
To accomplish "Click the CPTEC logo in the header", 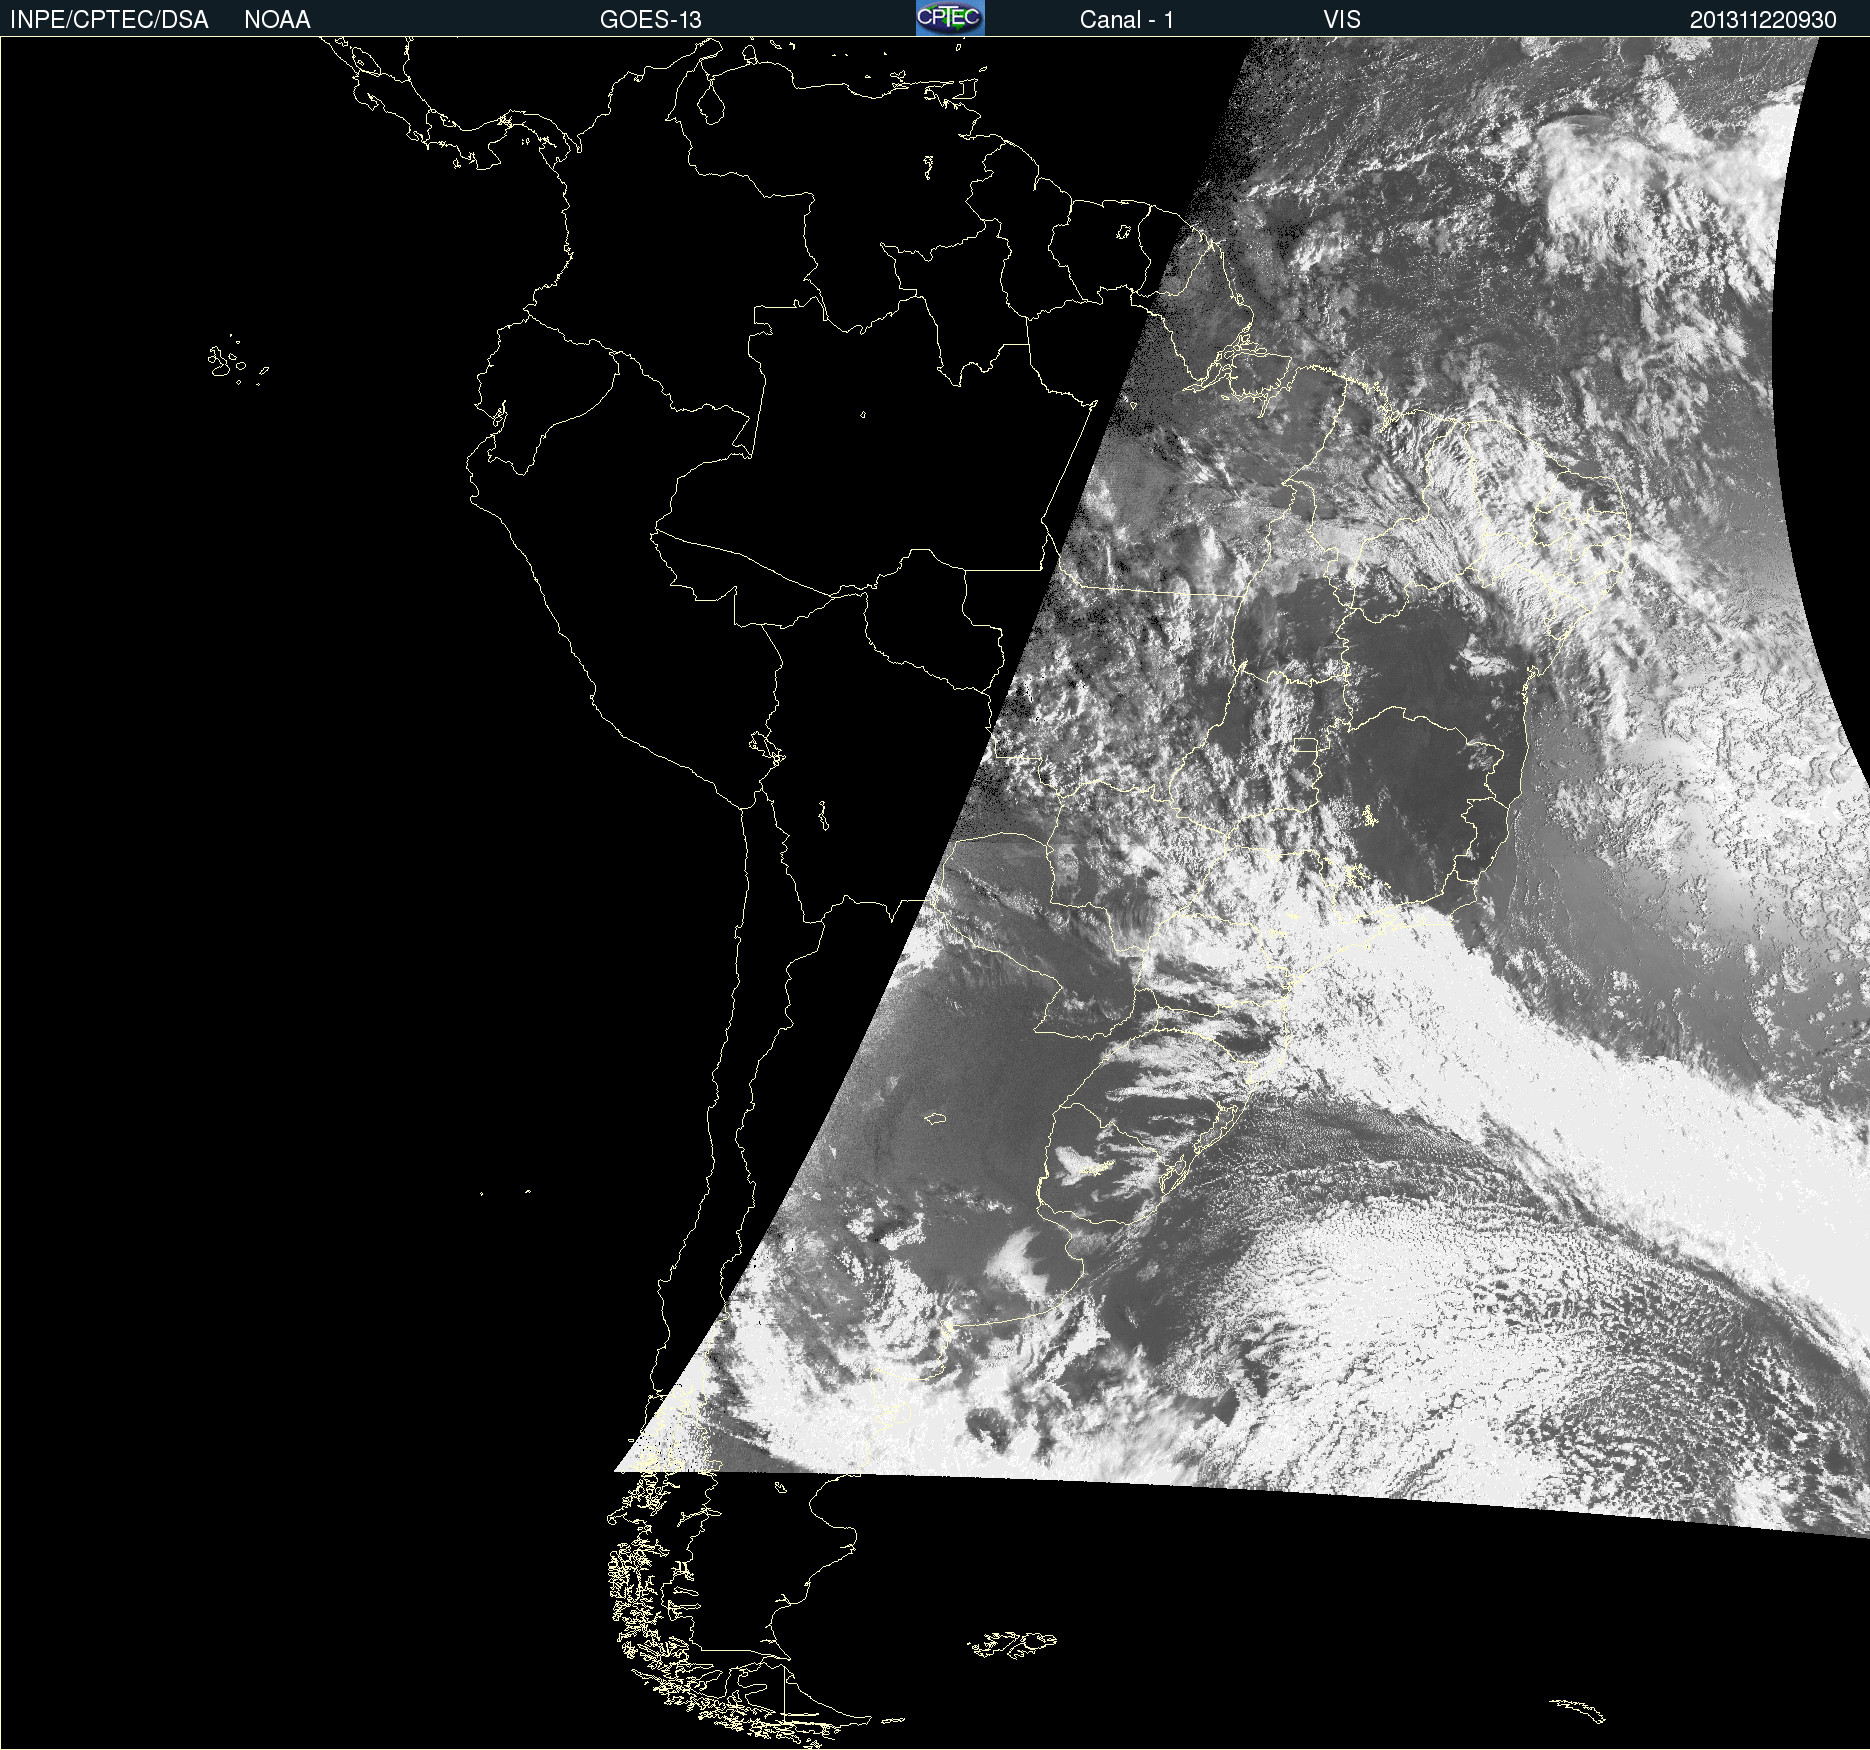I will tap(950, 18).
